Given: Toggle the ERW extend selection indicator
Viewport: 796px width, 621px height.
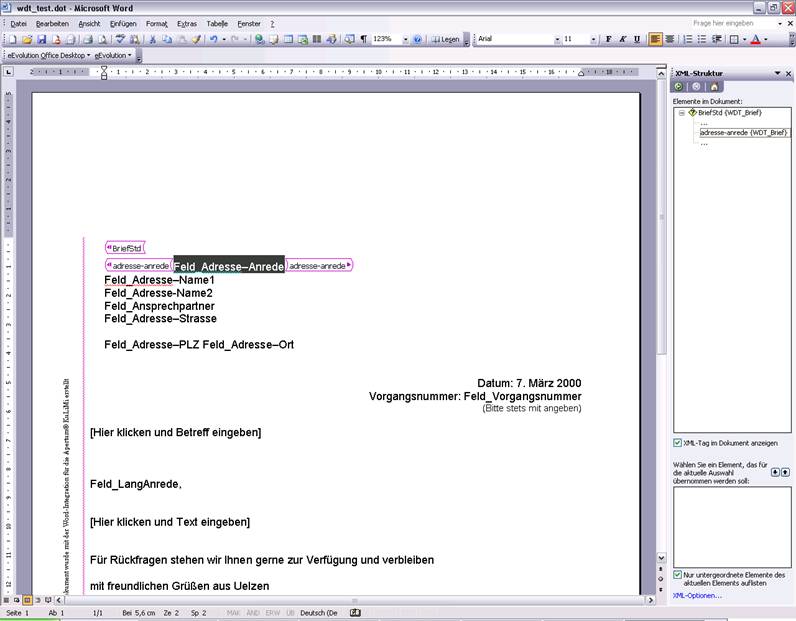Looking at the screenshot, I should [273, 613].
